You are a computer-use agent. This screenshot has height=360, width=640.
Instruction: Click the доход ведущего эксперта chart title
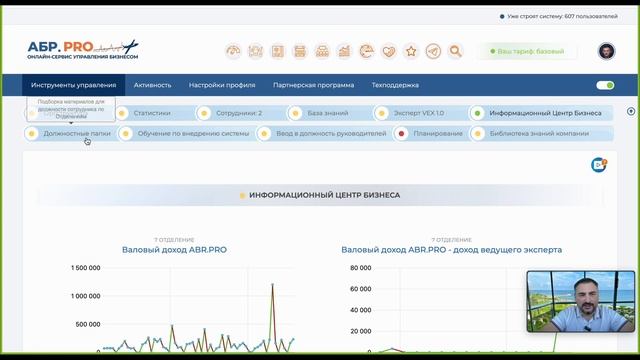pos(451,250)
